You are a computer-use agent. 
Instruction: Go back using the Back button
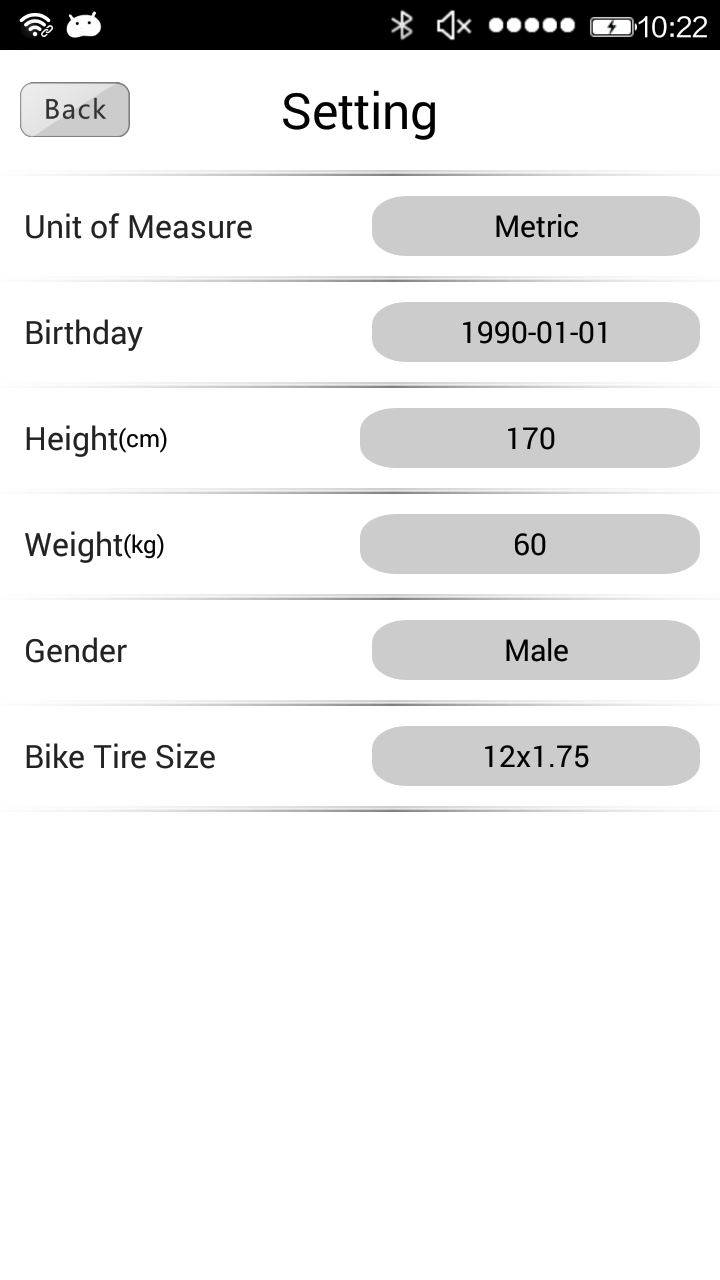click(75, 109)
